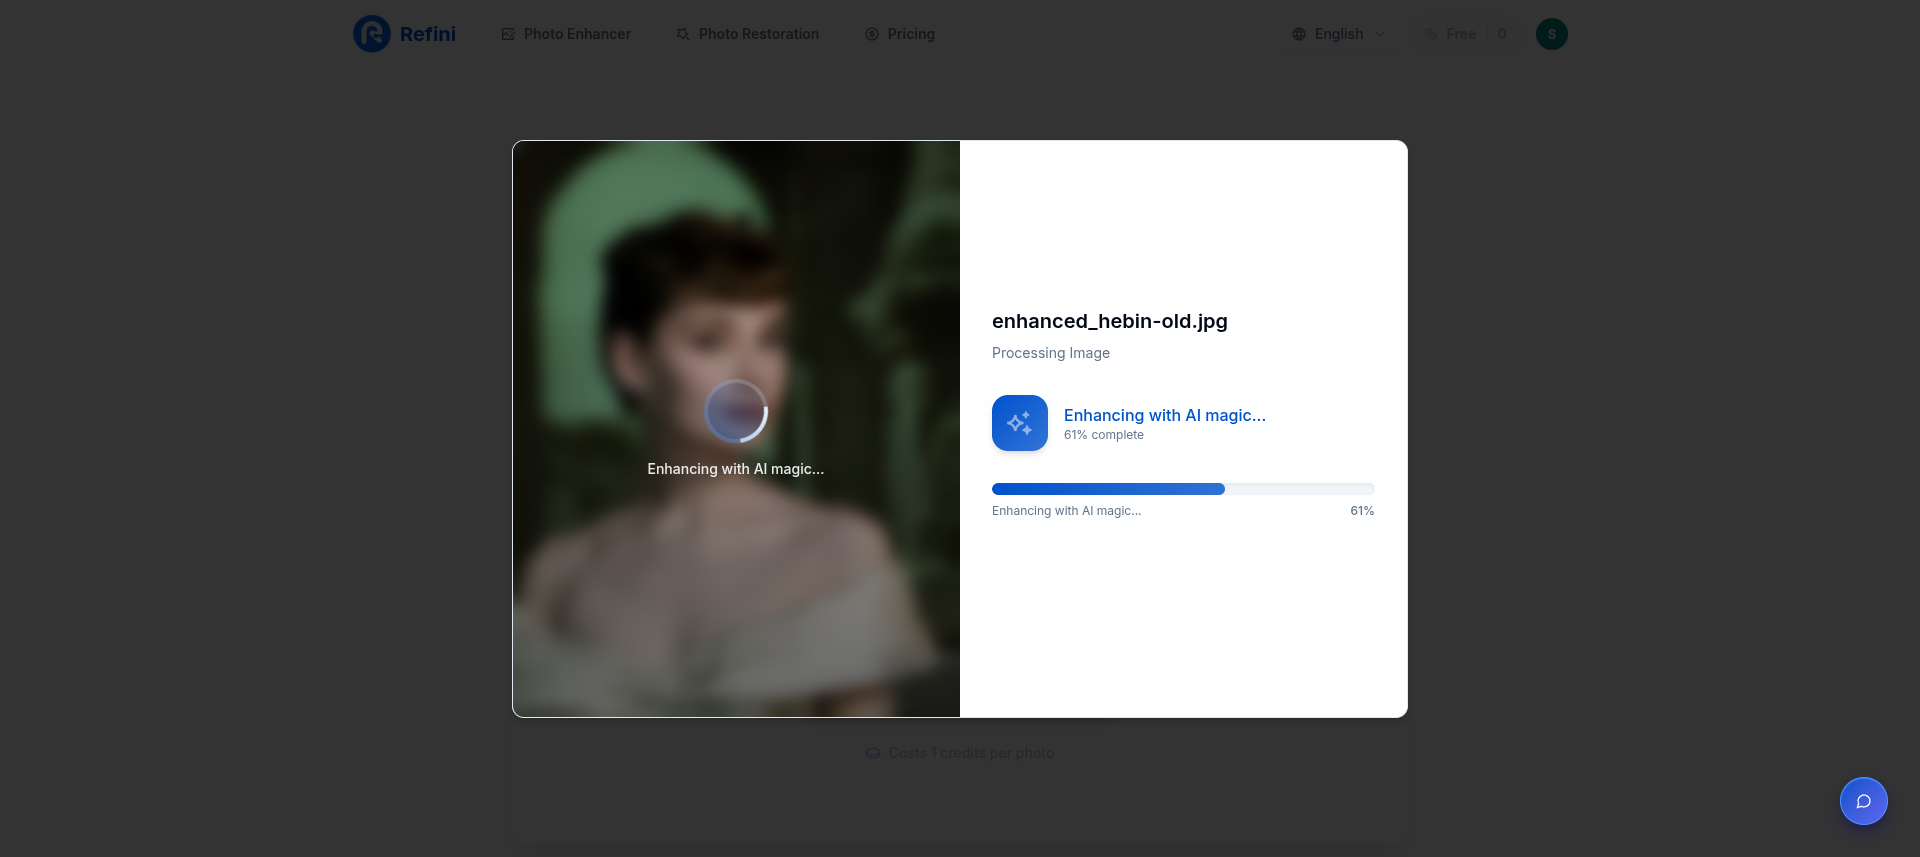Click the Refini logo icon
1920x857 pixels.
pos(372,34)
